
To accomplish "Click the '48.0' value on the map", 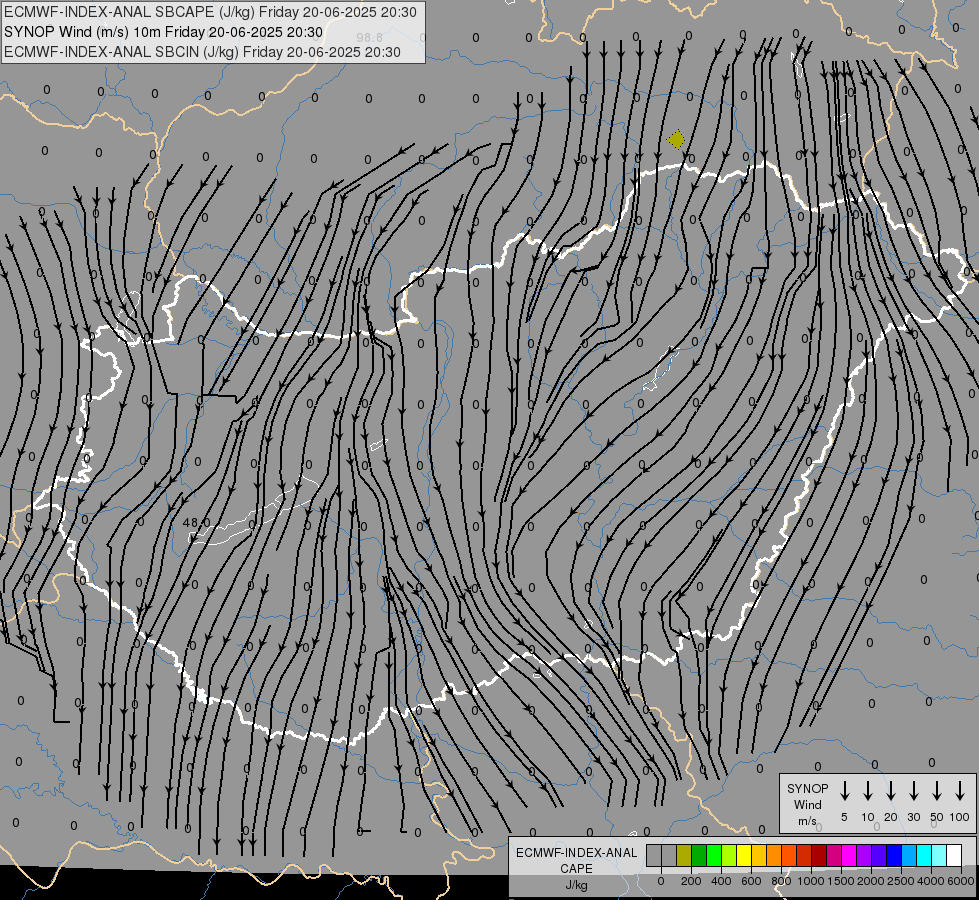I will [x=197, y=522].
